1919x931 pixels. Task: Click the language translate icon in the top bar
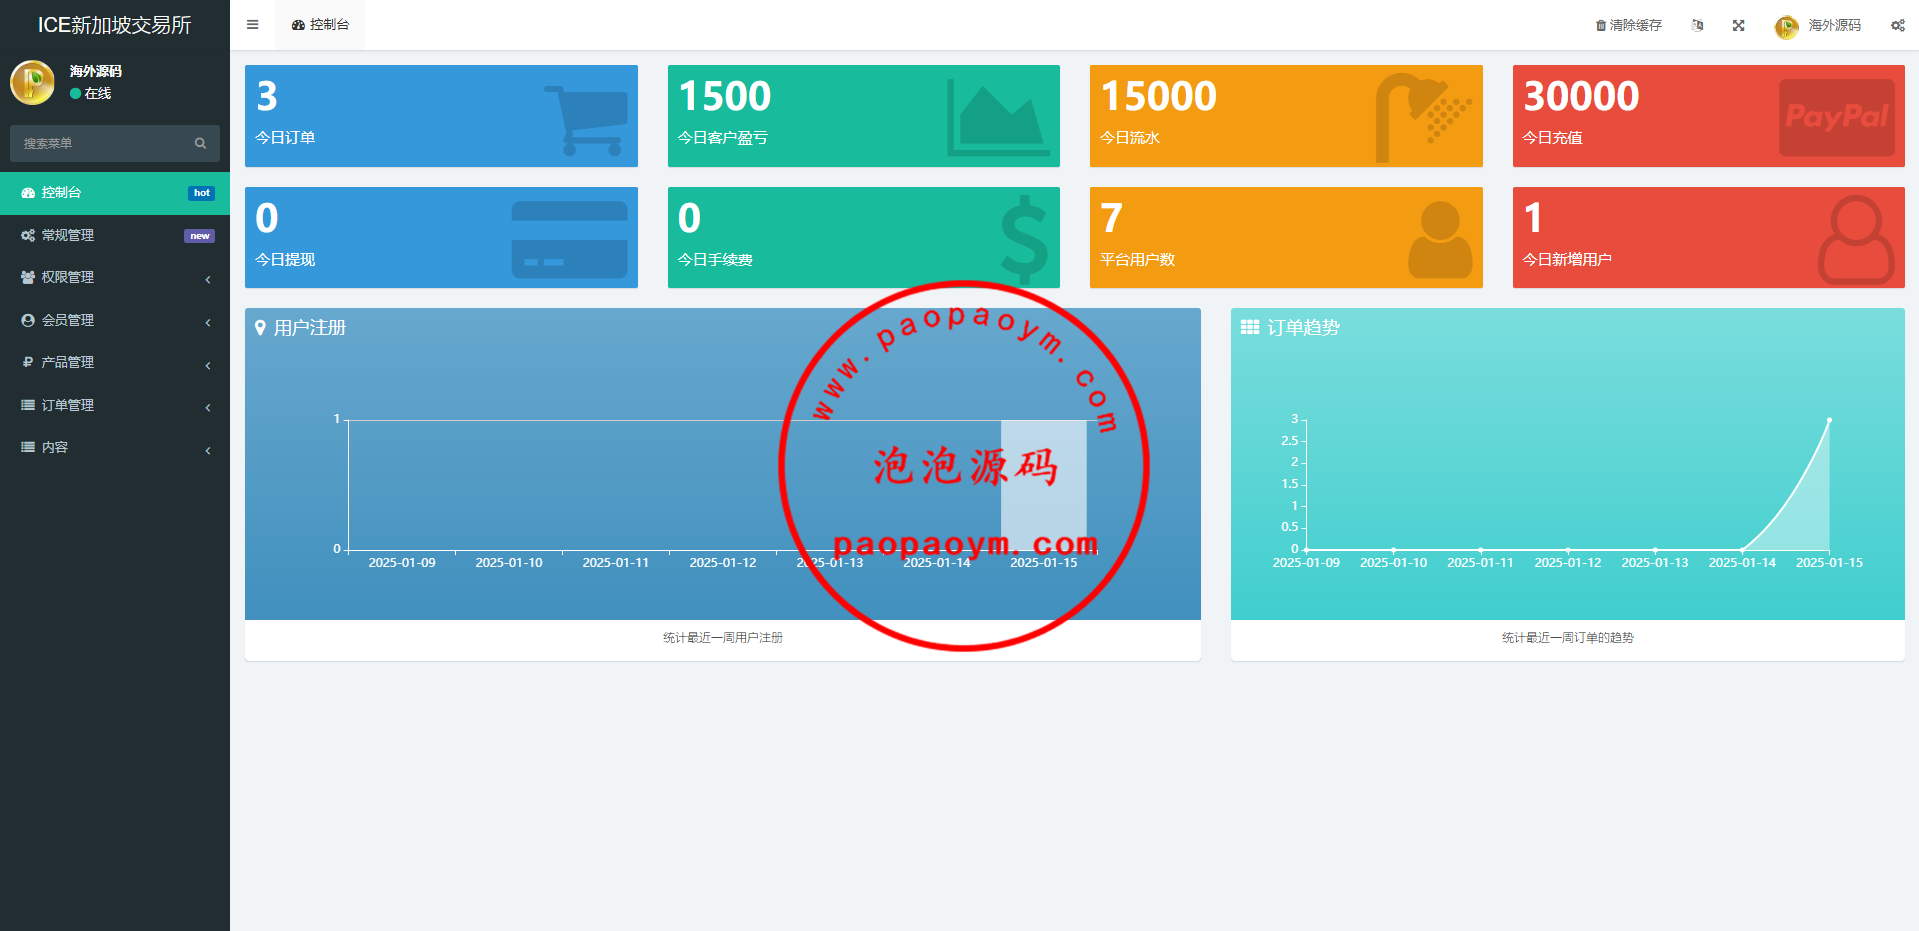click(1697, 25)
